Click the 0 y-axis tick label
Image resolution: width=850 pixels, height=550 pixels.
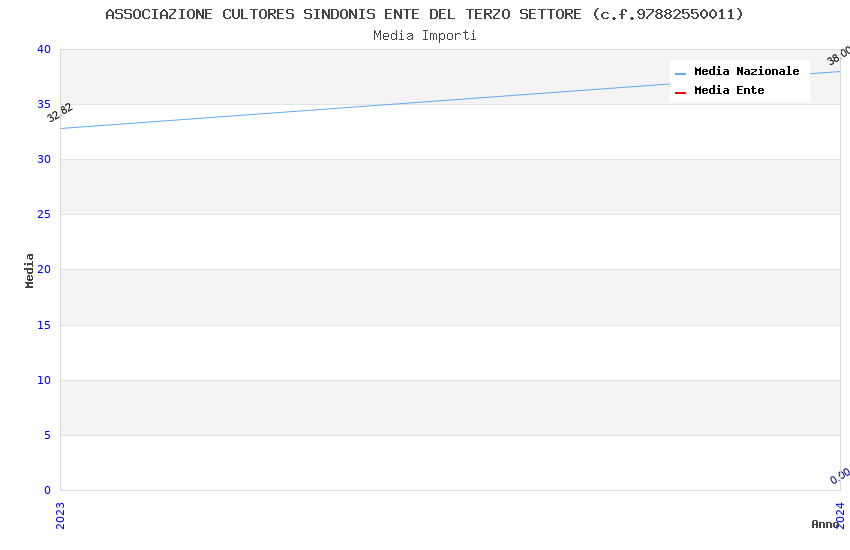point(46,490)
